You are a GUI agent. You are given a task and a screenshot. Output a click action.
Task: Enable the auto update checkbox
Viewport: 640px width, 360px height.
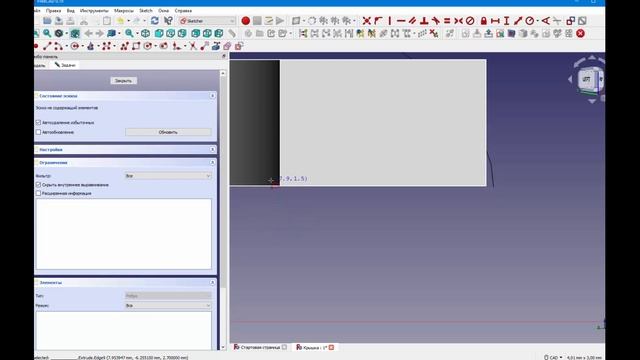pos(38,132)
